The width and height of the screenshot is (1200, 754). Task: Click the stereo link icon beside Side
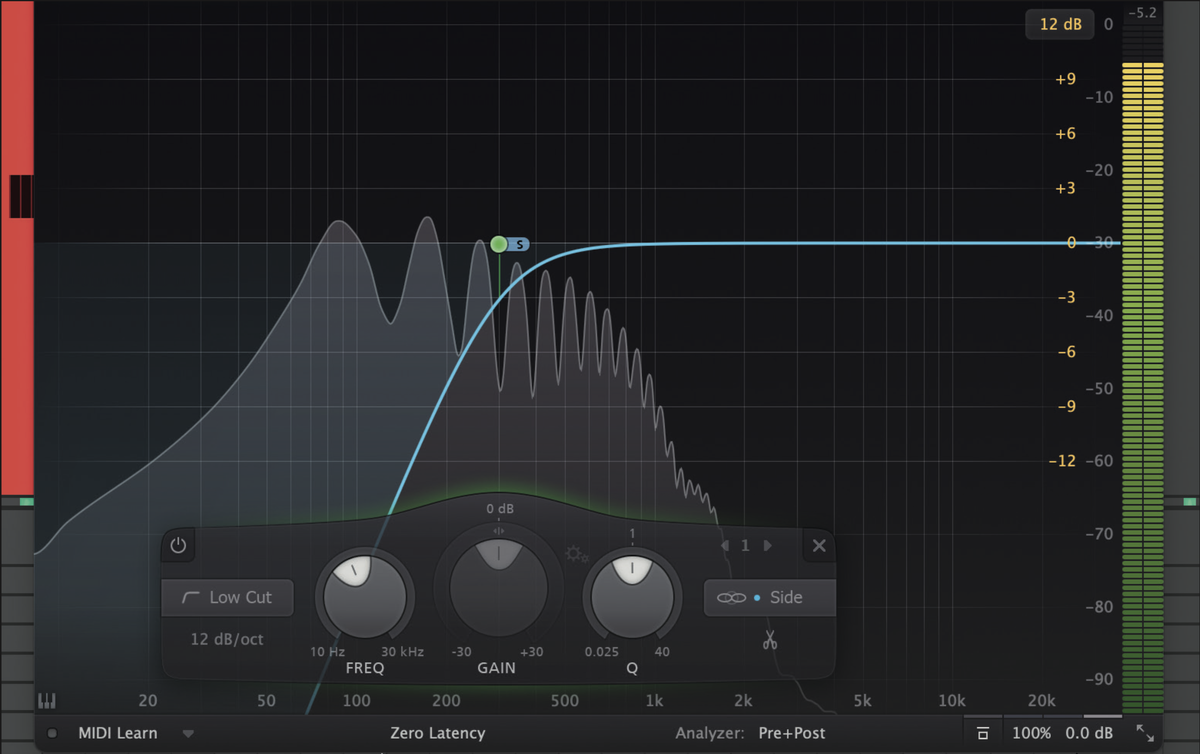733,597
